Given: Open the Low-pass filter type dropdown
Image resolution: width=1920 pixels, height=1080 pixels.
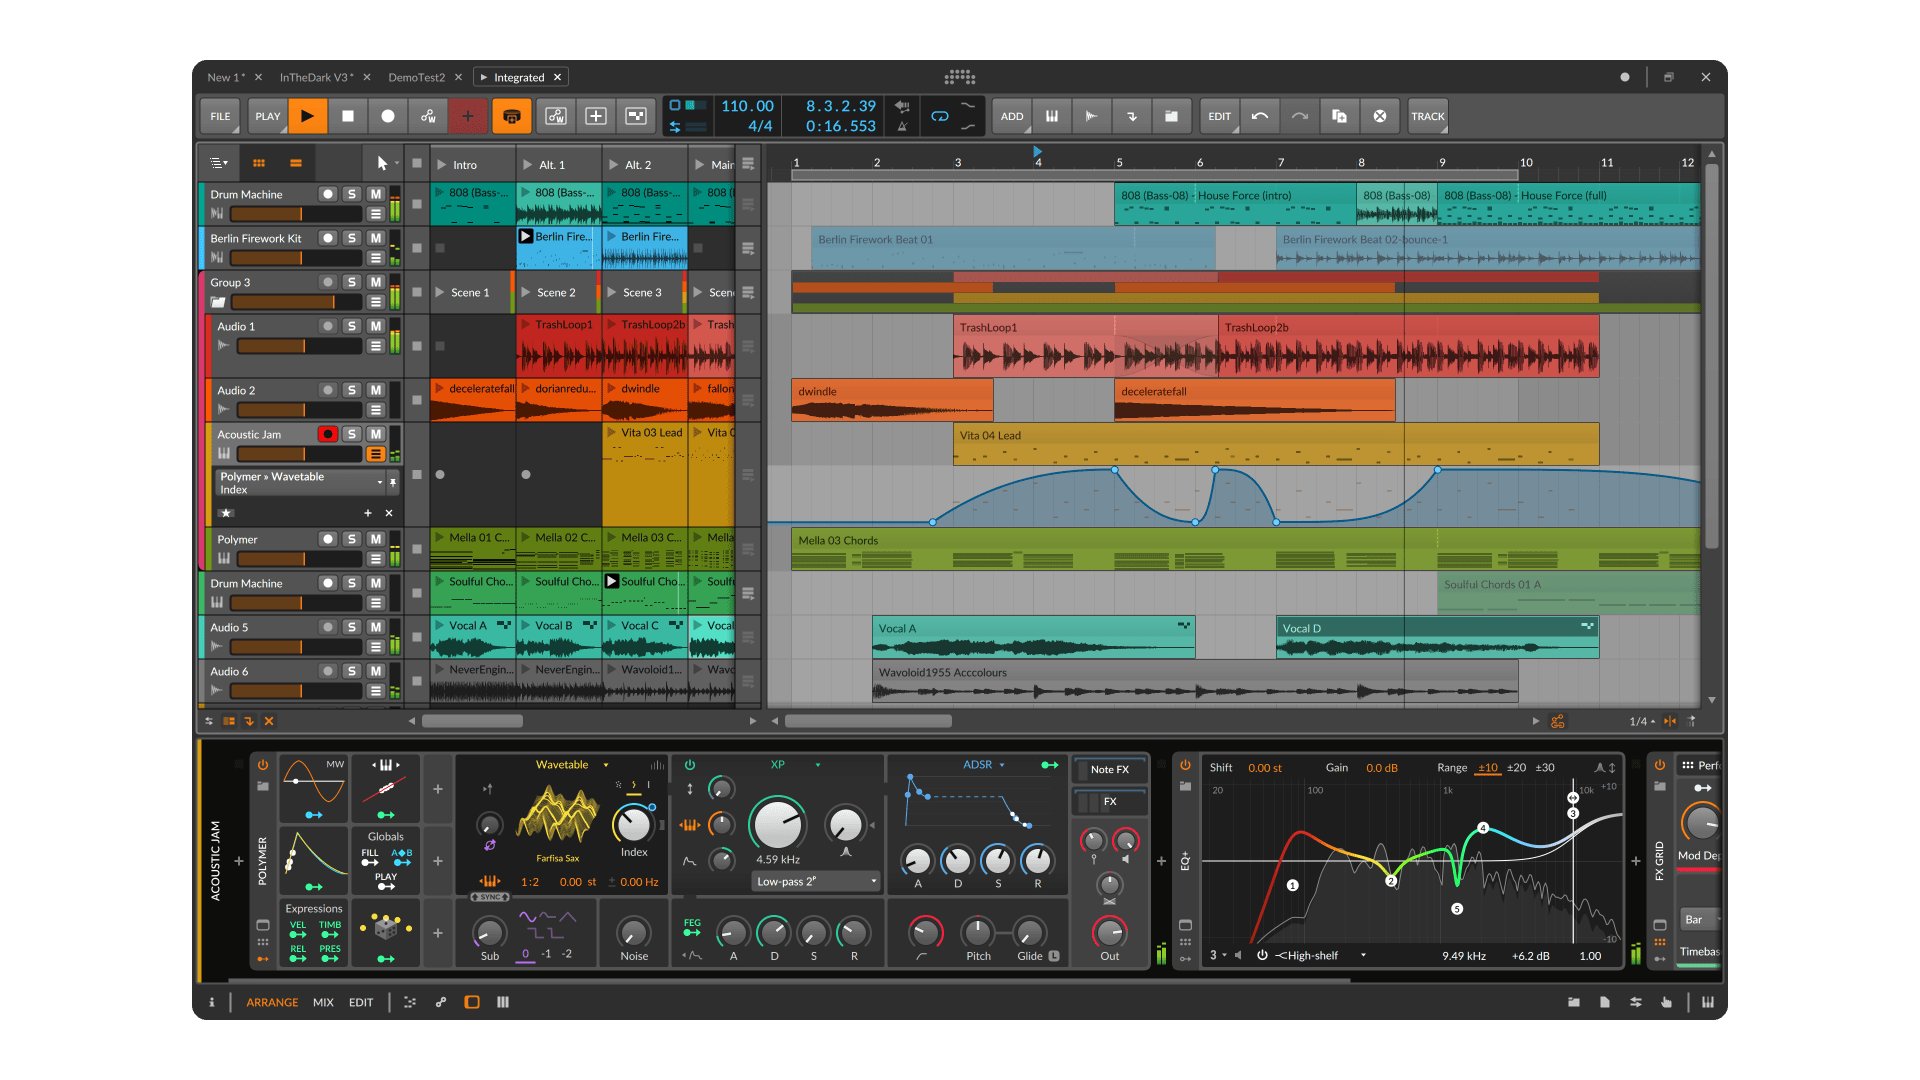Looking at the screenshot, I should coord(815,881).
